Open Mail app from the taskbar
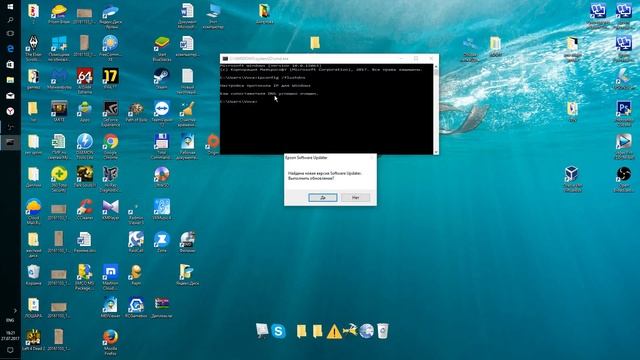This screenshot has width=640, height=360. (10, 96)
